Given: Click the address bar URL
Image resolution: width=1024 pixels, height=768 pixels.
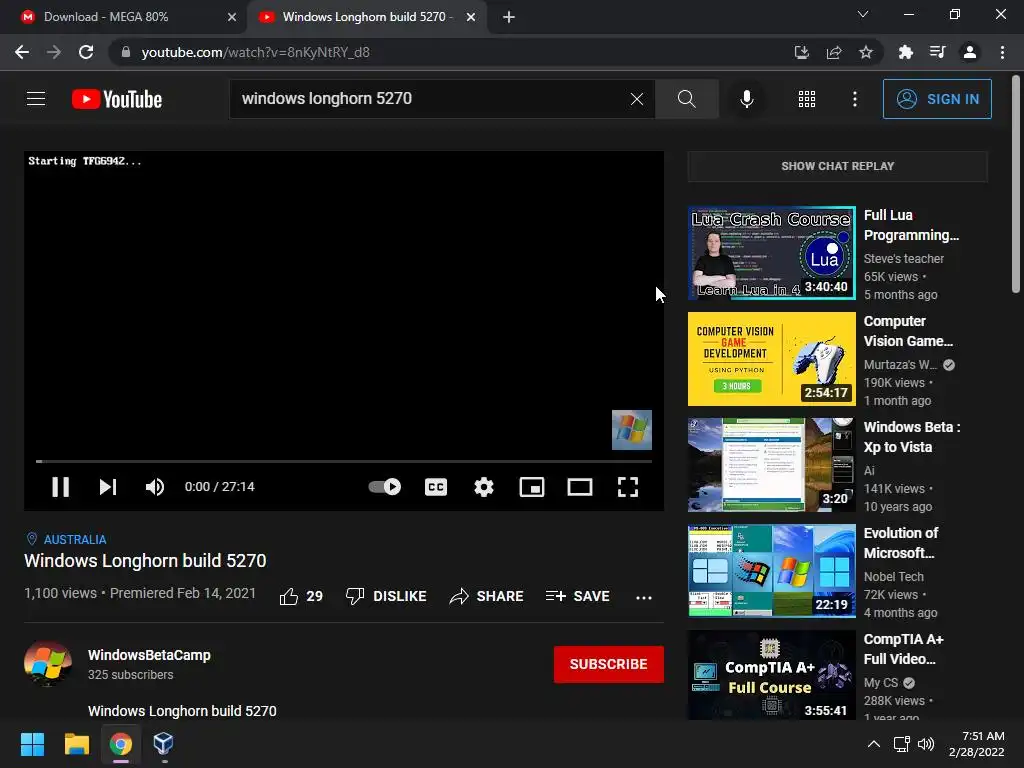Looking at the screenshot, I should pos(255,52).
